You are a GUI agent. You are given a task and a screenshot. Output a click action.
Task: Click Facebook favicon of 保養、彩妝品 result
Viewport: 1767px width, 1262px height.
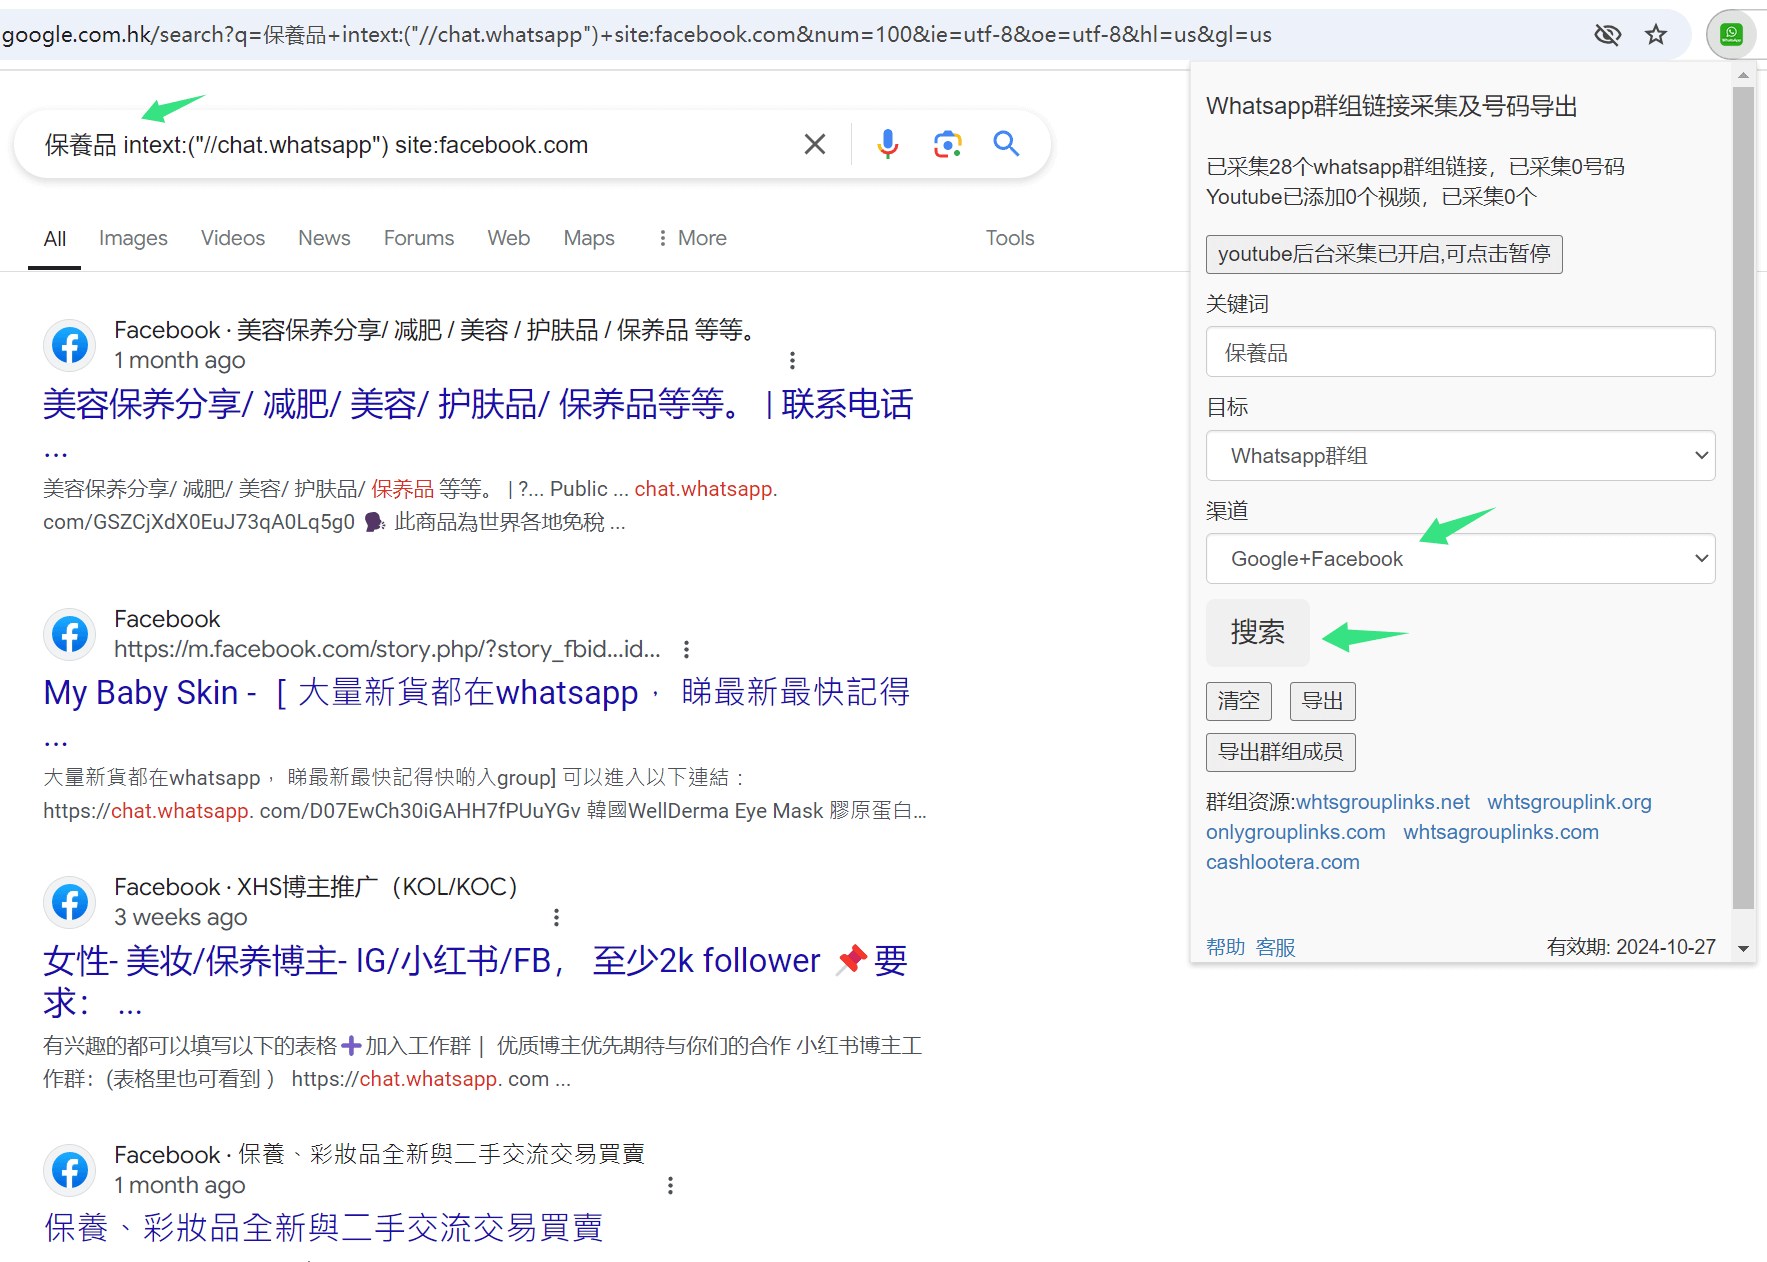(x=70, y=1170)
